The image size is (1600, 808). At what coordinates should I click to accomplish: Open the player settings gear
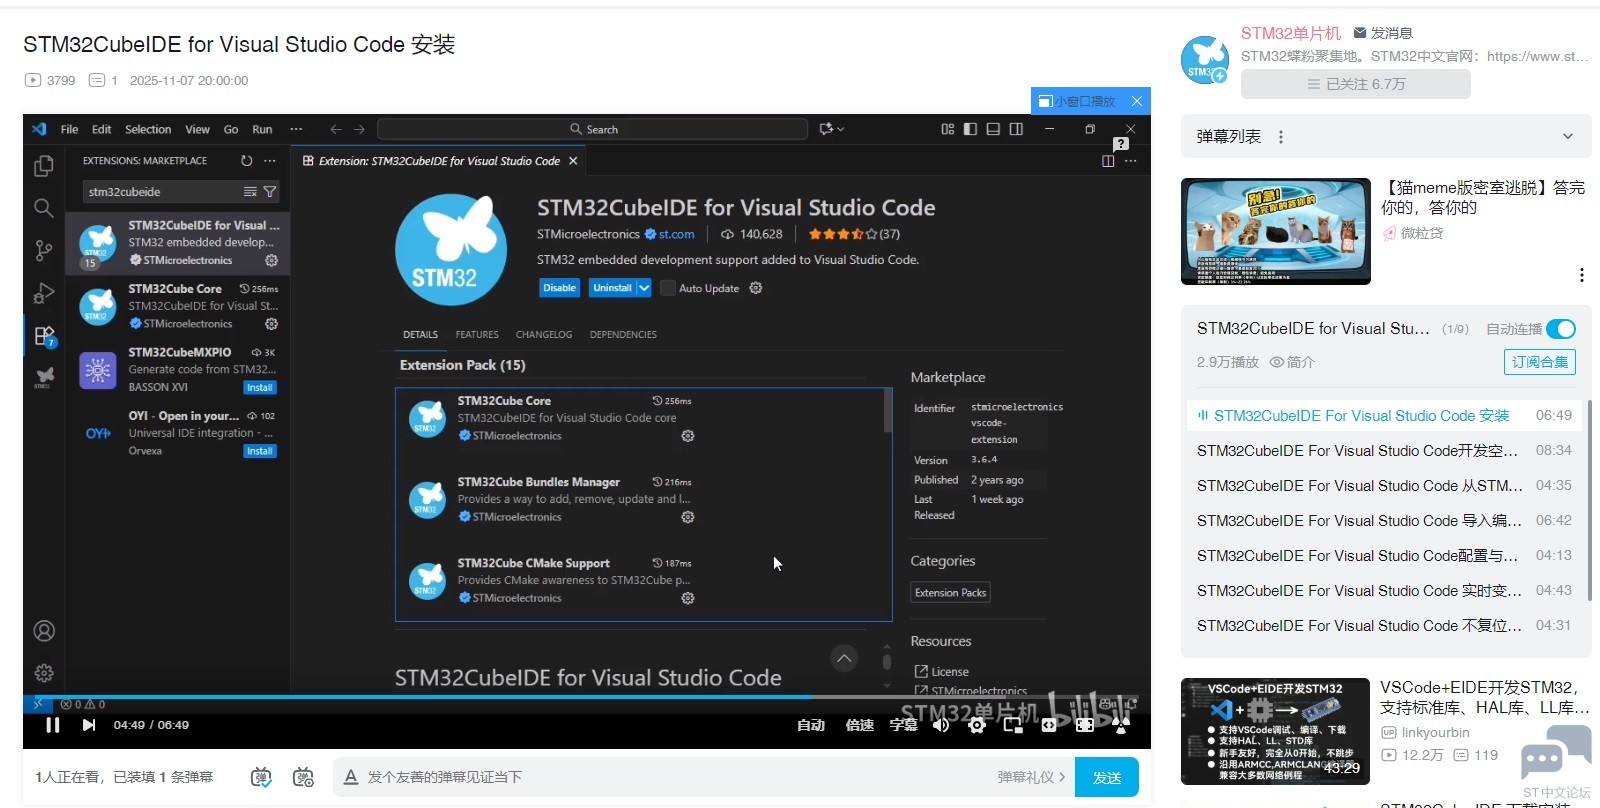click(977, 725)
